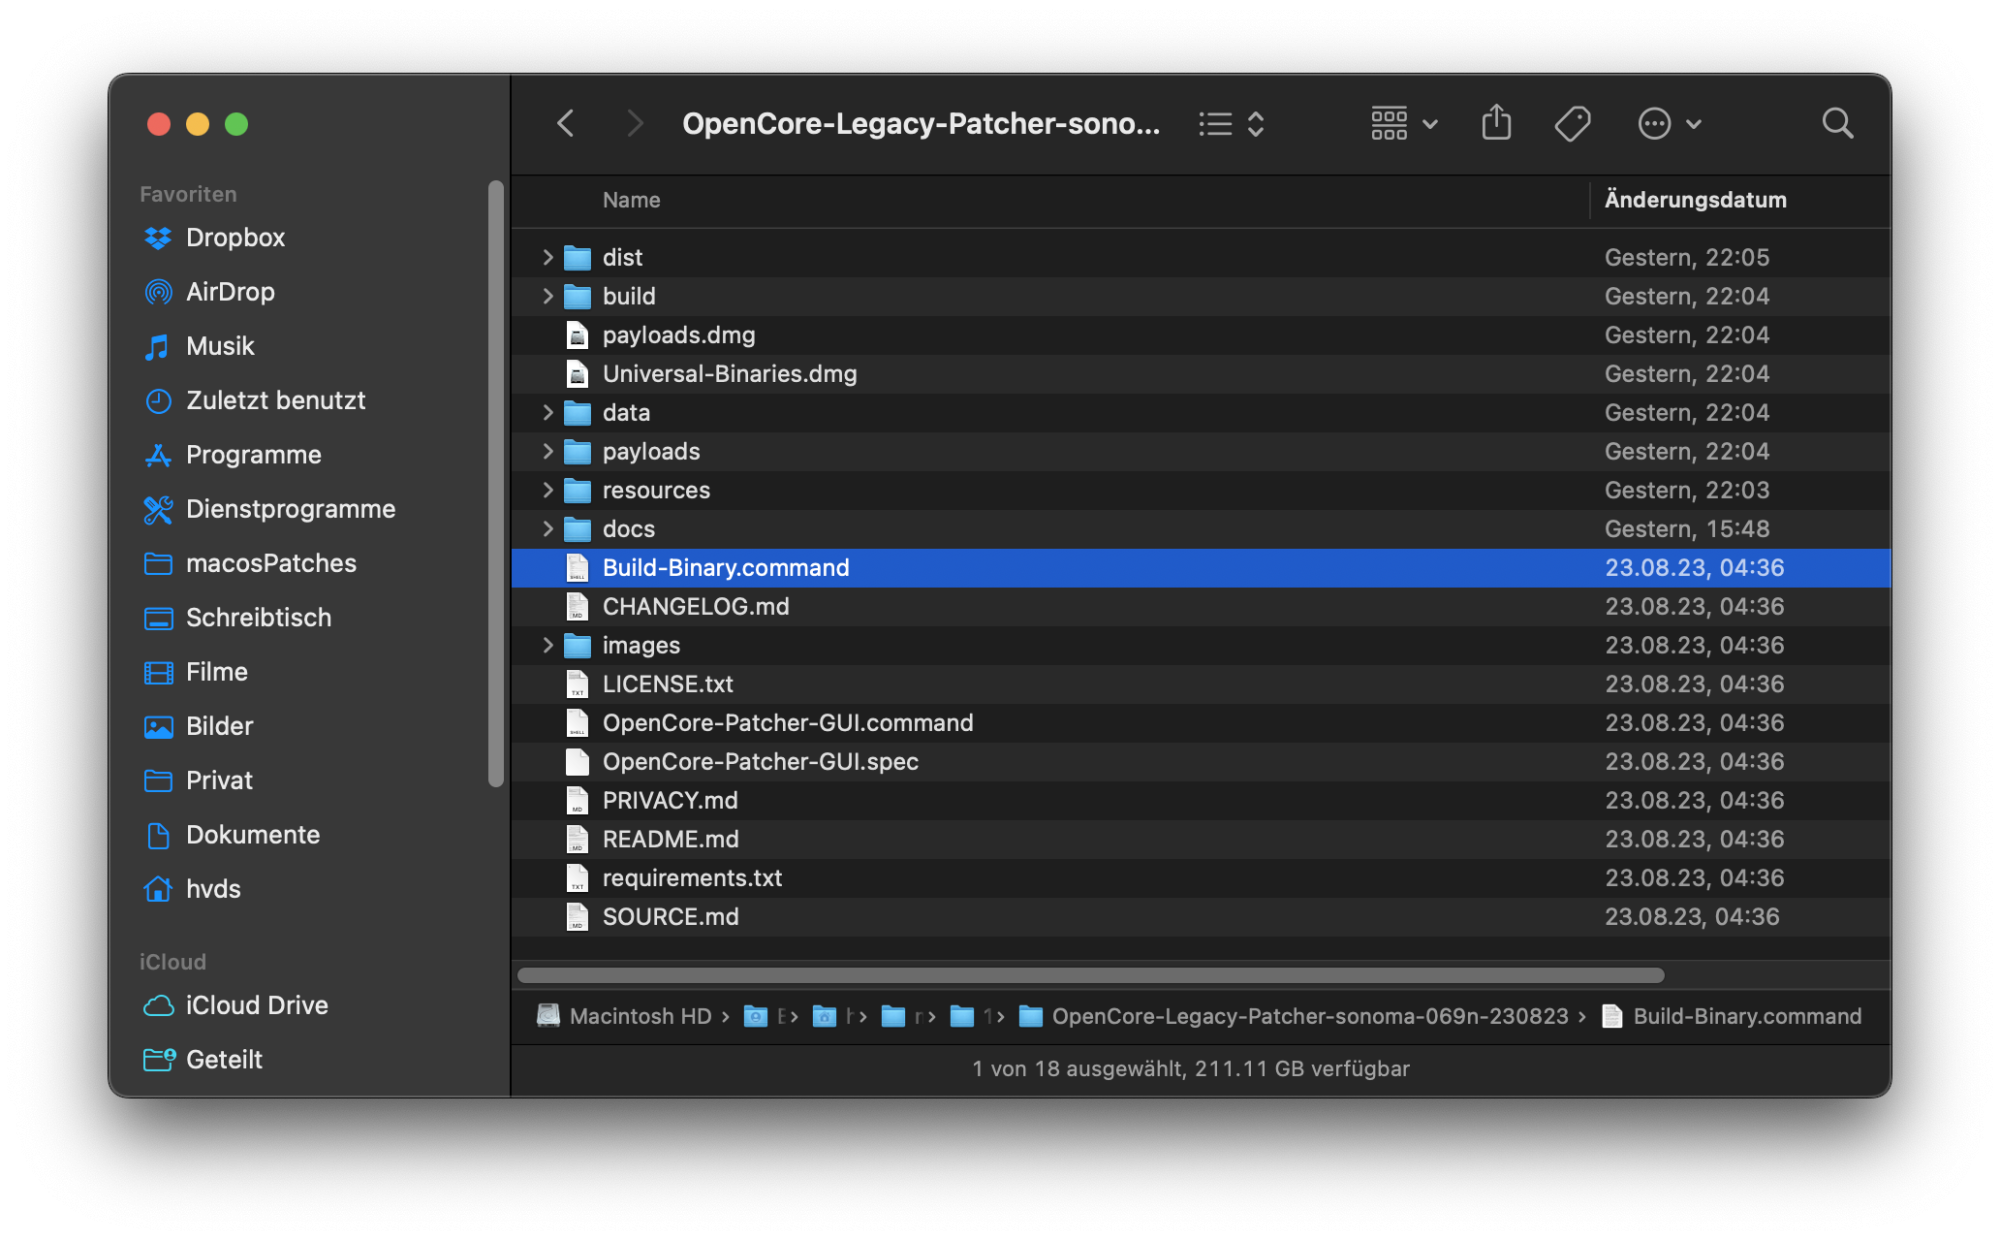Viewport: 2000px width, 1241px height.
Task: Switch view with the list view selector
Action: point(1232,123)
